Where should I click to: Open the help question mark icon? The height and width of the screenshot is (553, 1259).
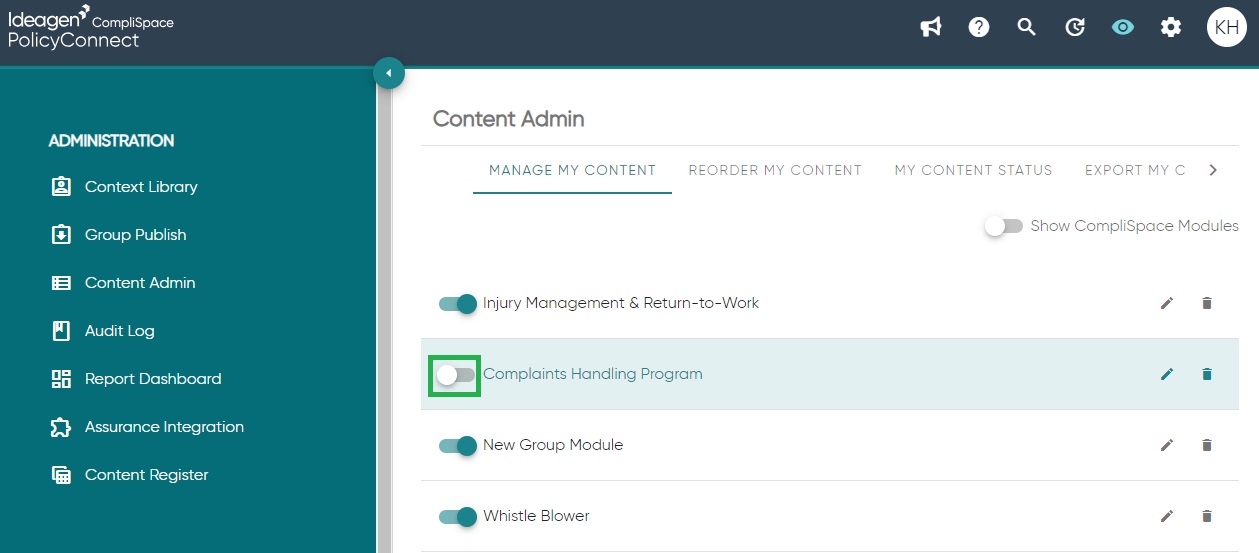pyautogui.click(x=979, y=28)
